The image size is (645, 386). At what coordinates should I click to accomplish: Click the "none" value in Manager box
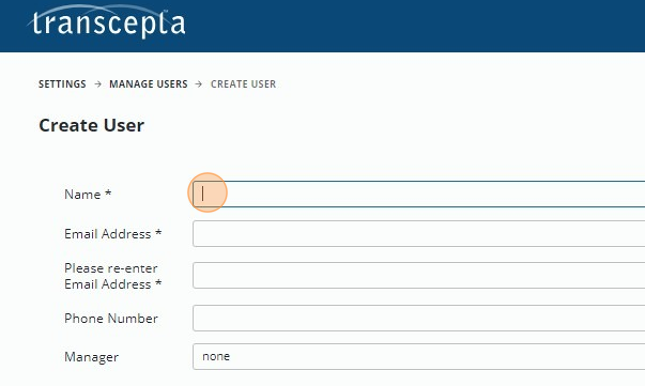click(216, 356)
